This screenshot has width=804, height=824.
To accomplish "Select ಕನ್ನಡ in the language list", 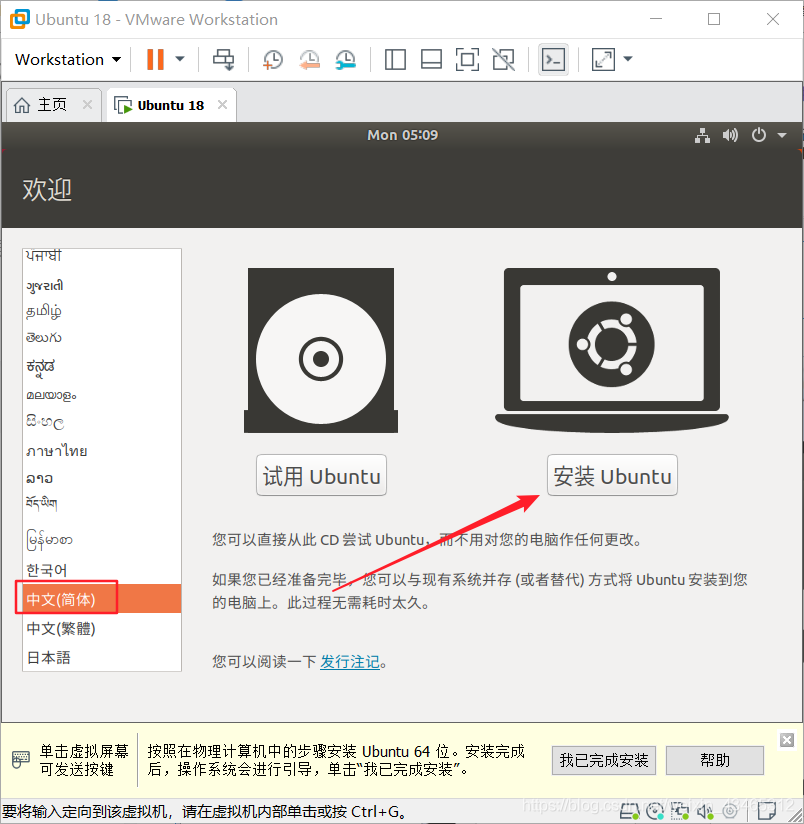I will (x=102, y=366).
